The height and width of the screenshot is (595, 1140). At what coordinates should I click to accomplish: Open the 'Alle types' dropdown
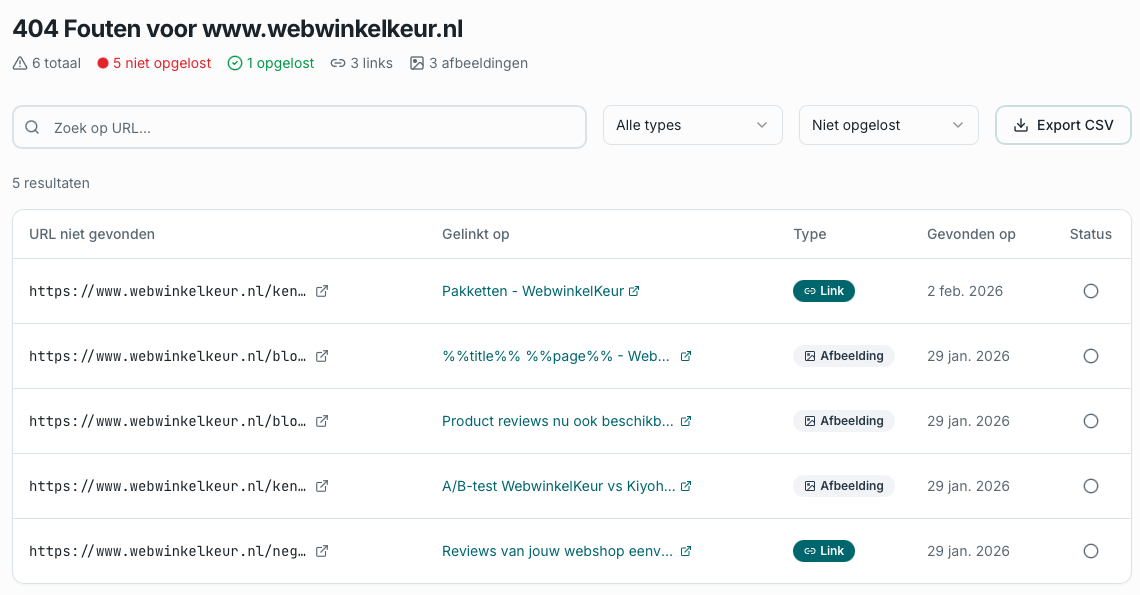click(x=692, y=125)
